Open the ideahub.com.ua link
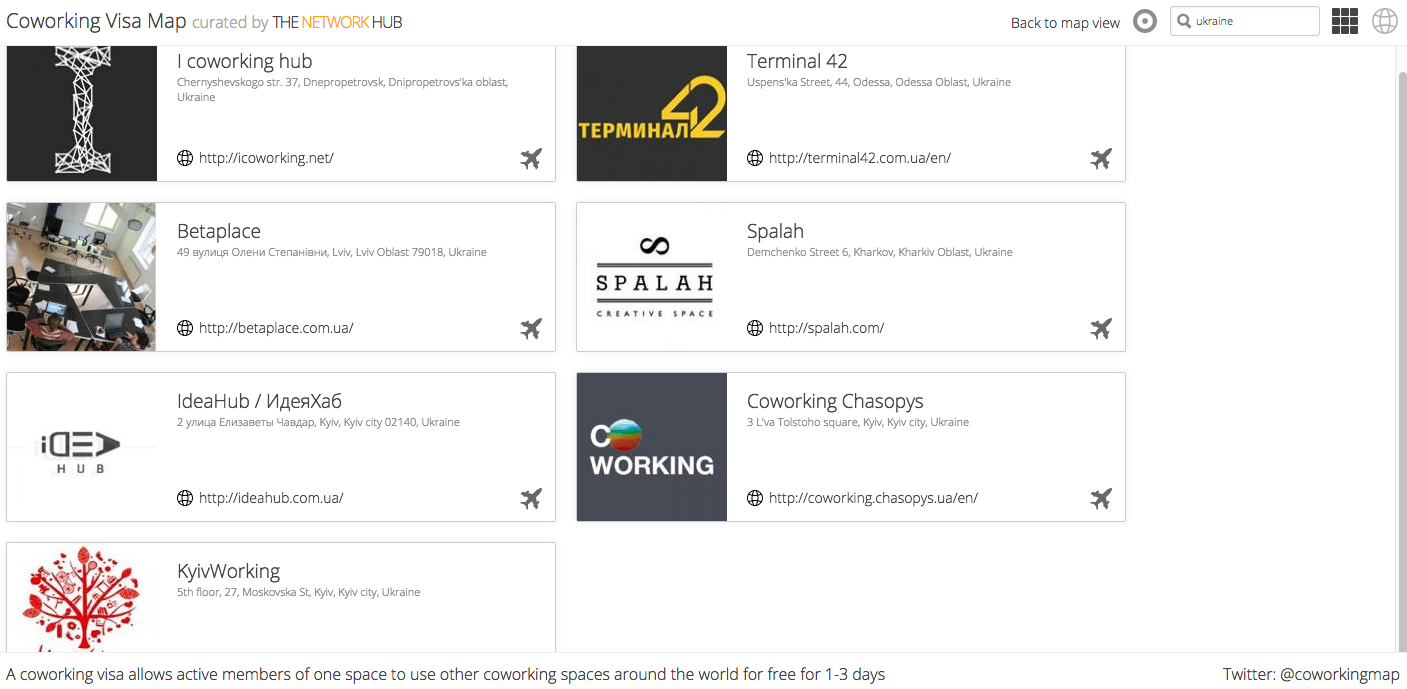Image resolution: width=1407 pixels, height=689 pixels. tap(271, 498)
